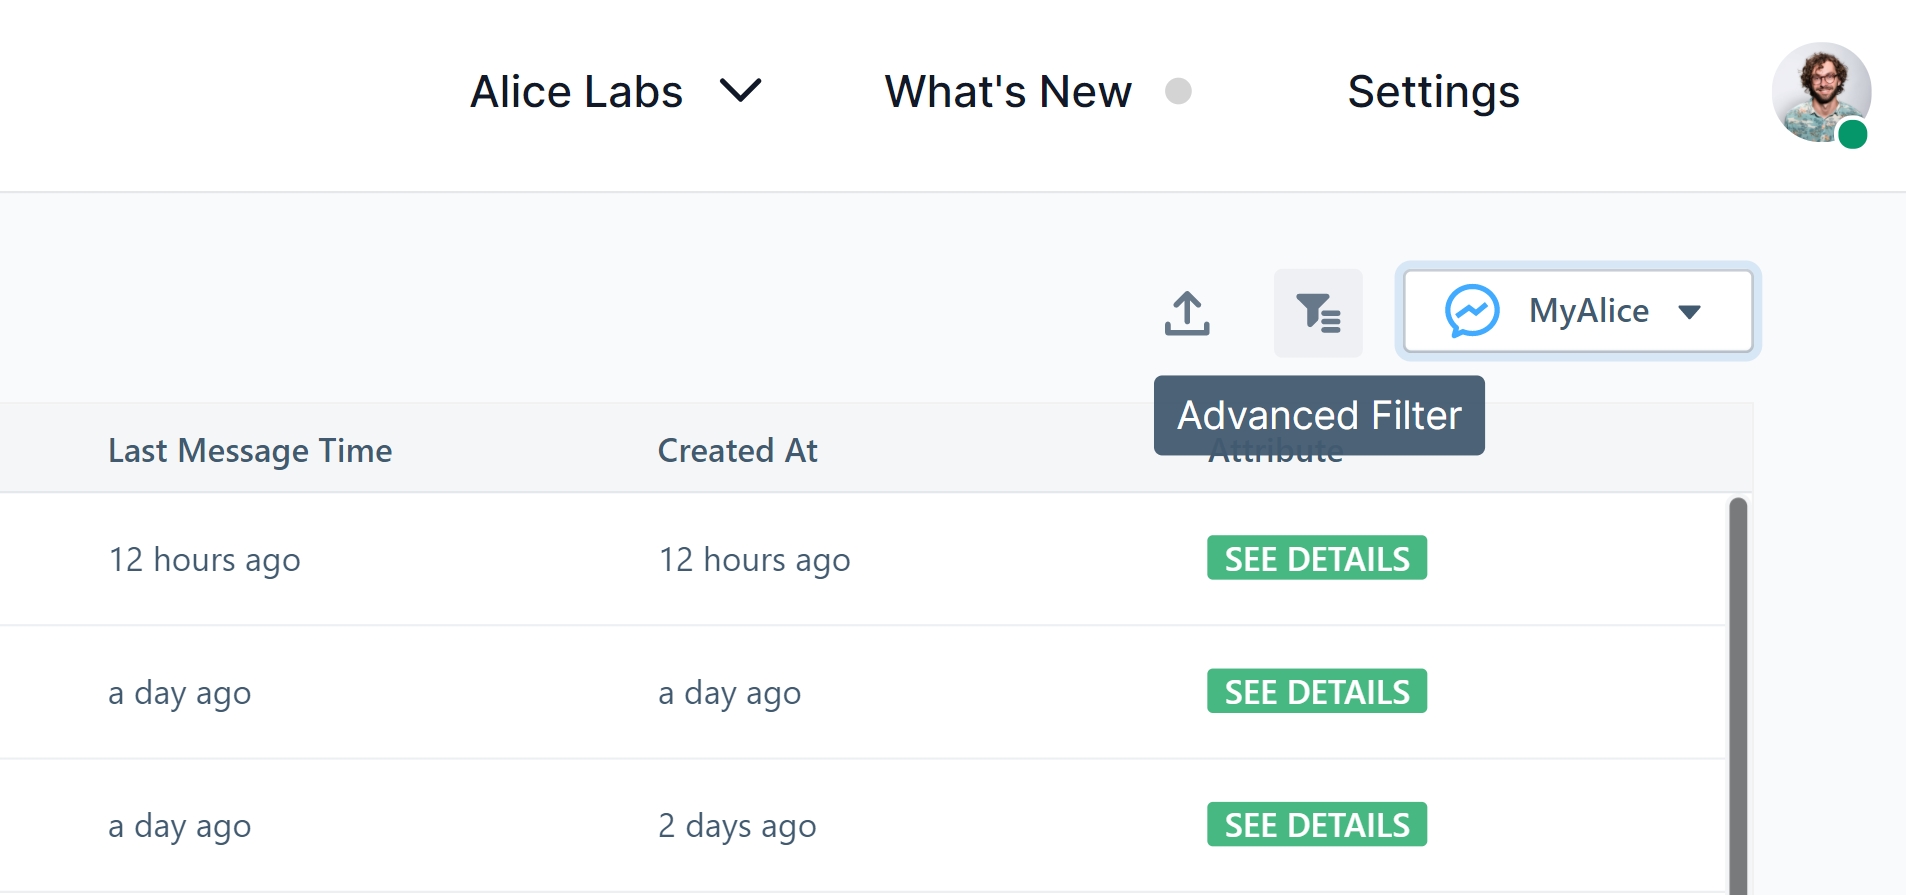Click the Alice Labs project name
The image size is (1906, 895).
[x=576, y=92]
